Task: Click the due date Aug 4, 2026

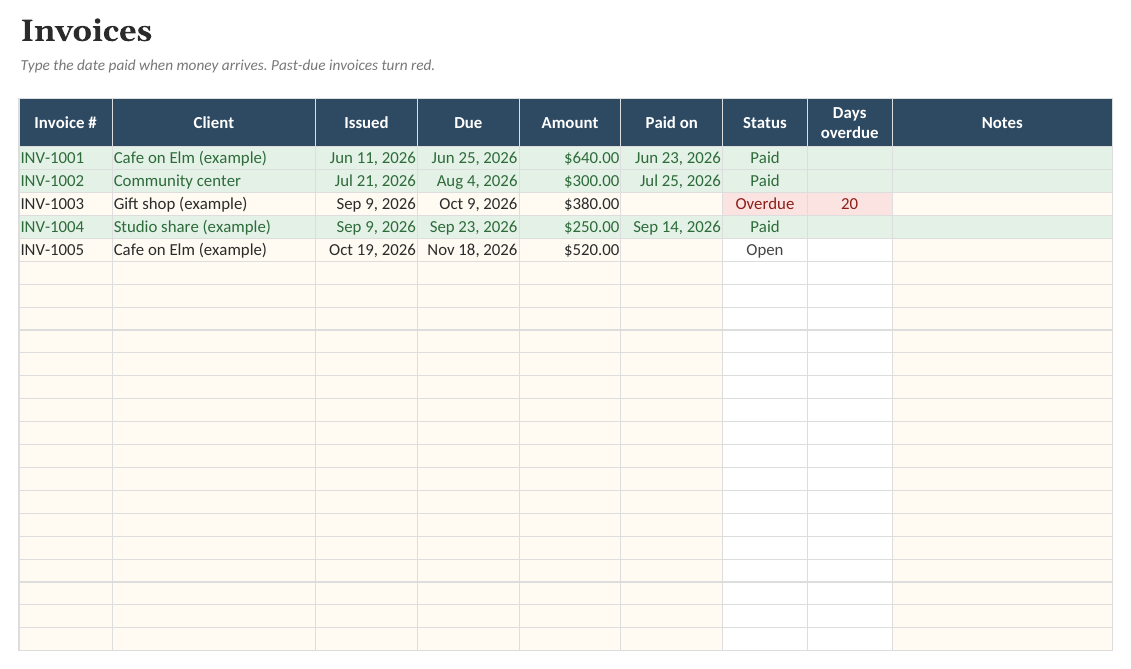Action: [x=468, y=180]
